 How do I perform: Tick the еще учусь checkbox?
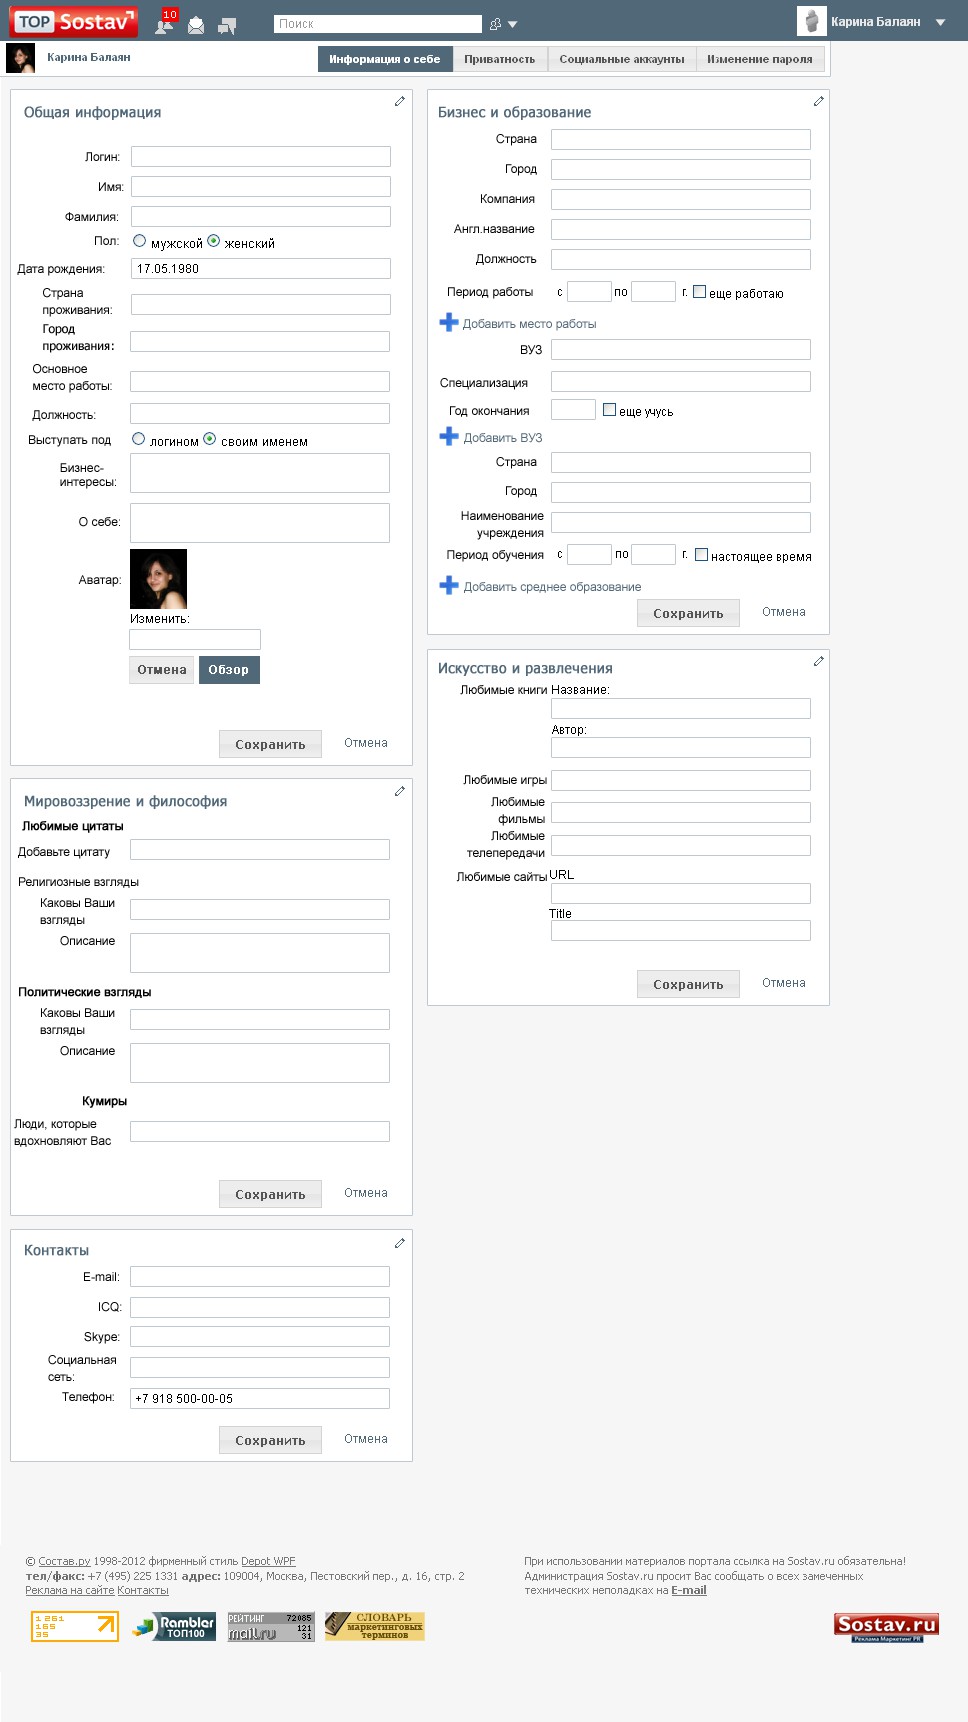[609, 410]
